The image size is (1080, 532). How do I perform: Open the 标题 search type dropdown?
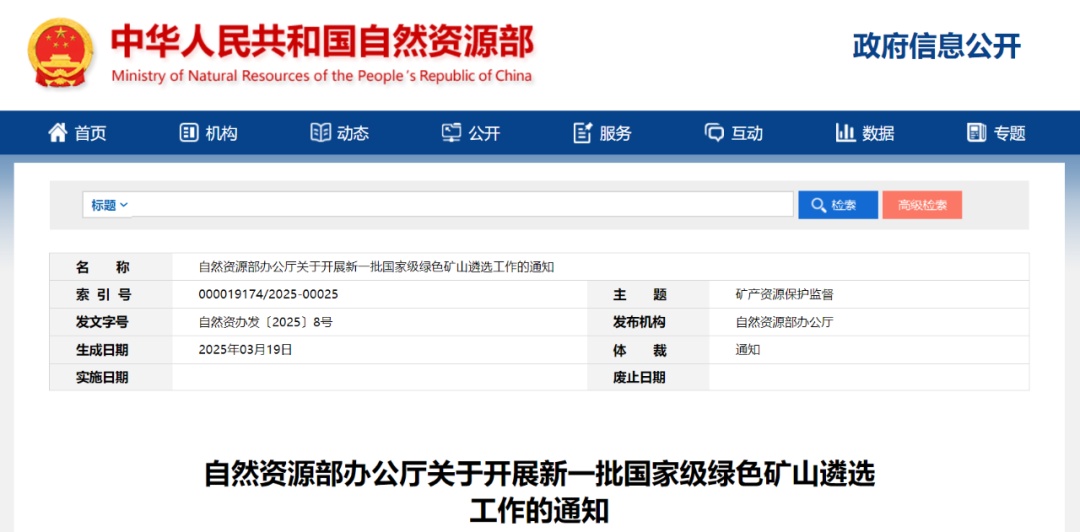pos(109,205)
